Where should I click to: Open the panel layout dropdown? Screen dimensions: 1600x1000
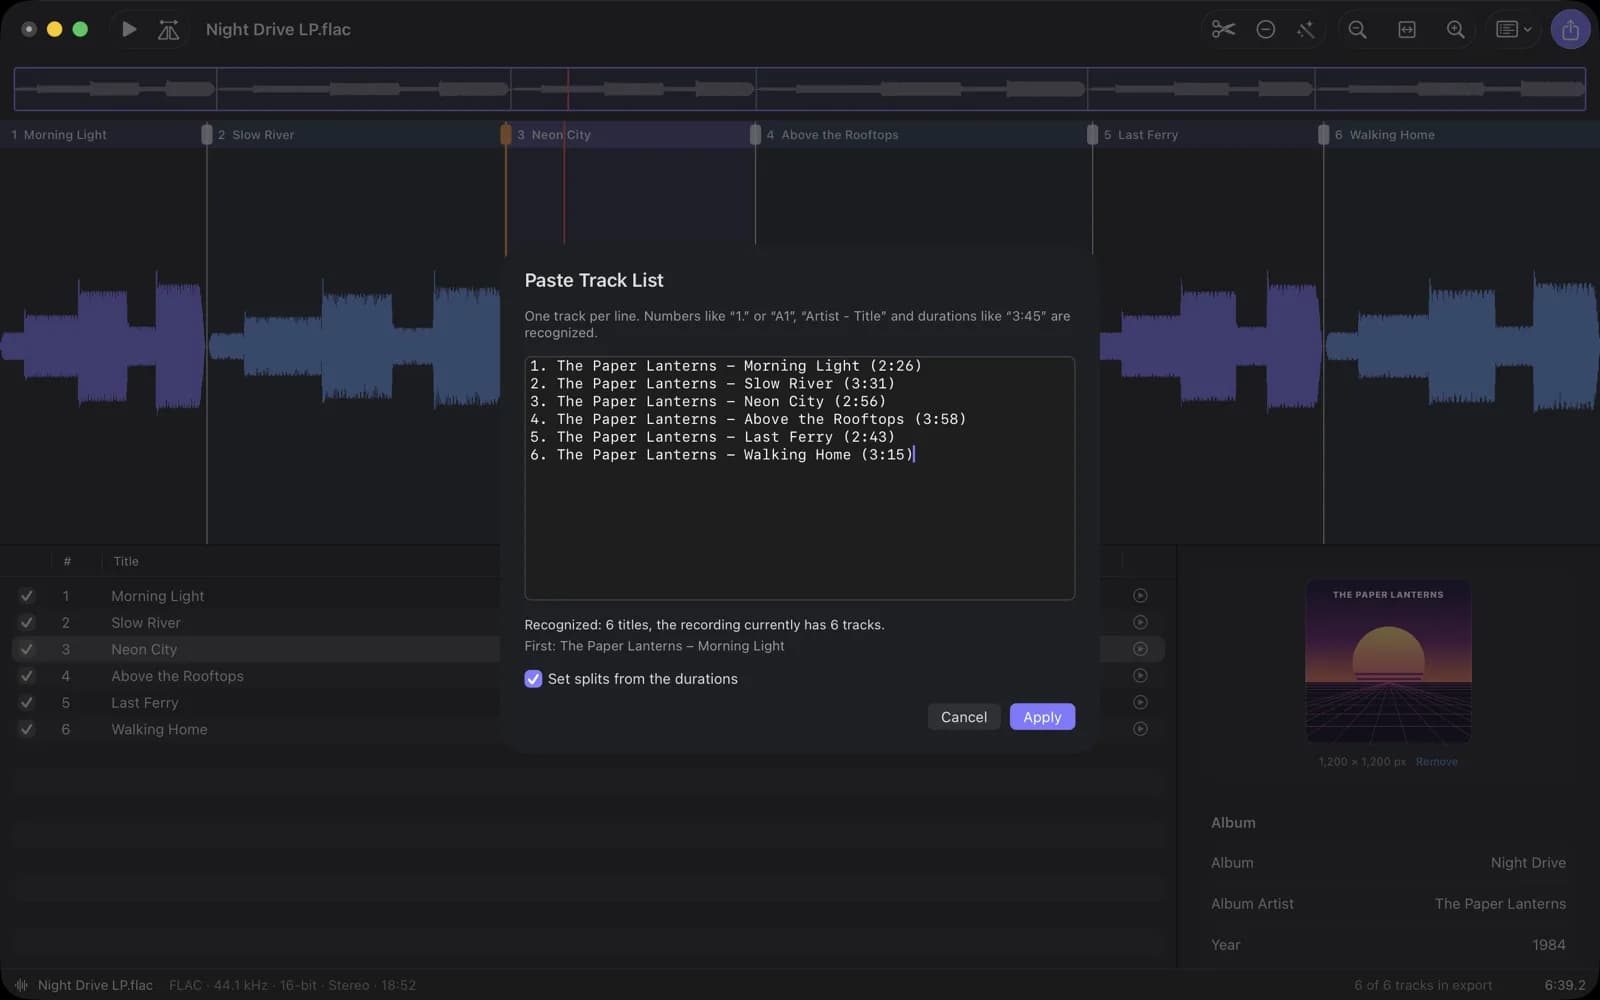(x=1513, y=29)
